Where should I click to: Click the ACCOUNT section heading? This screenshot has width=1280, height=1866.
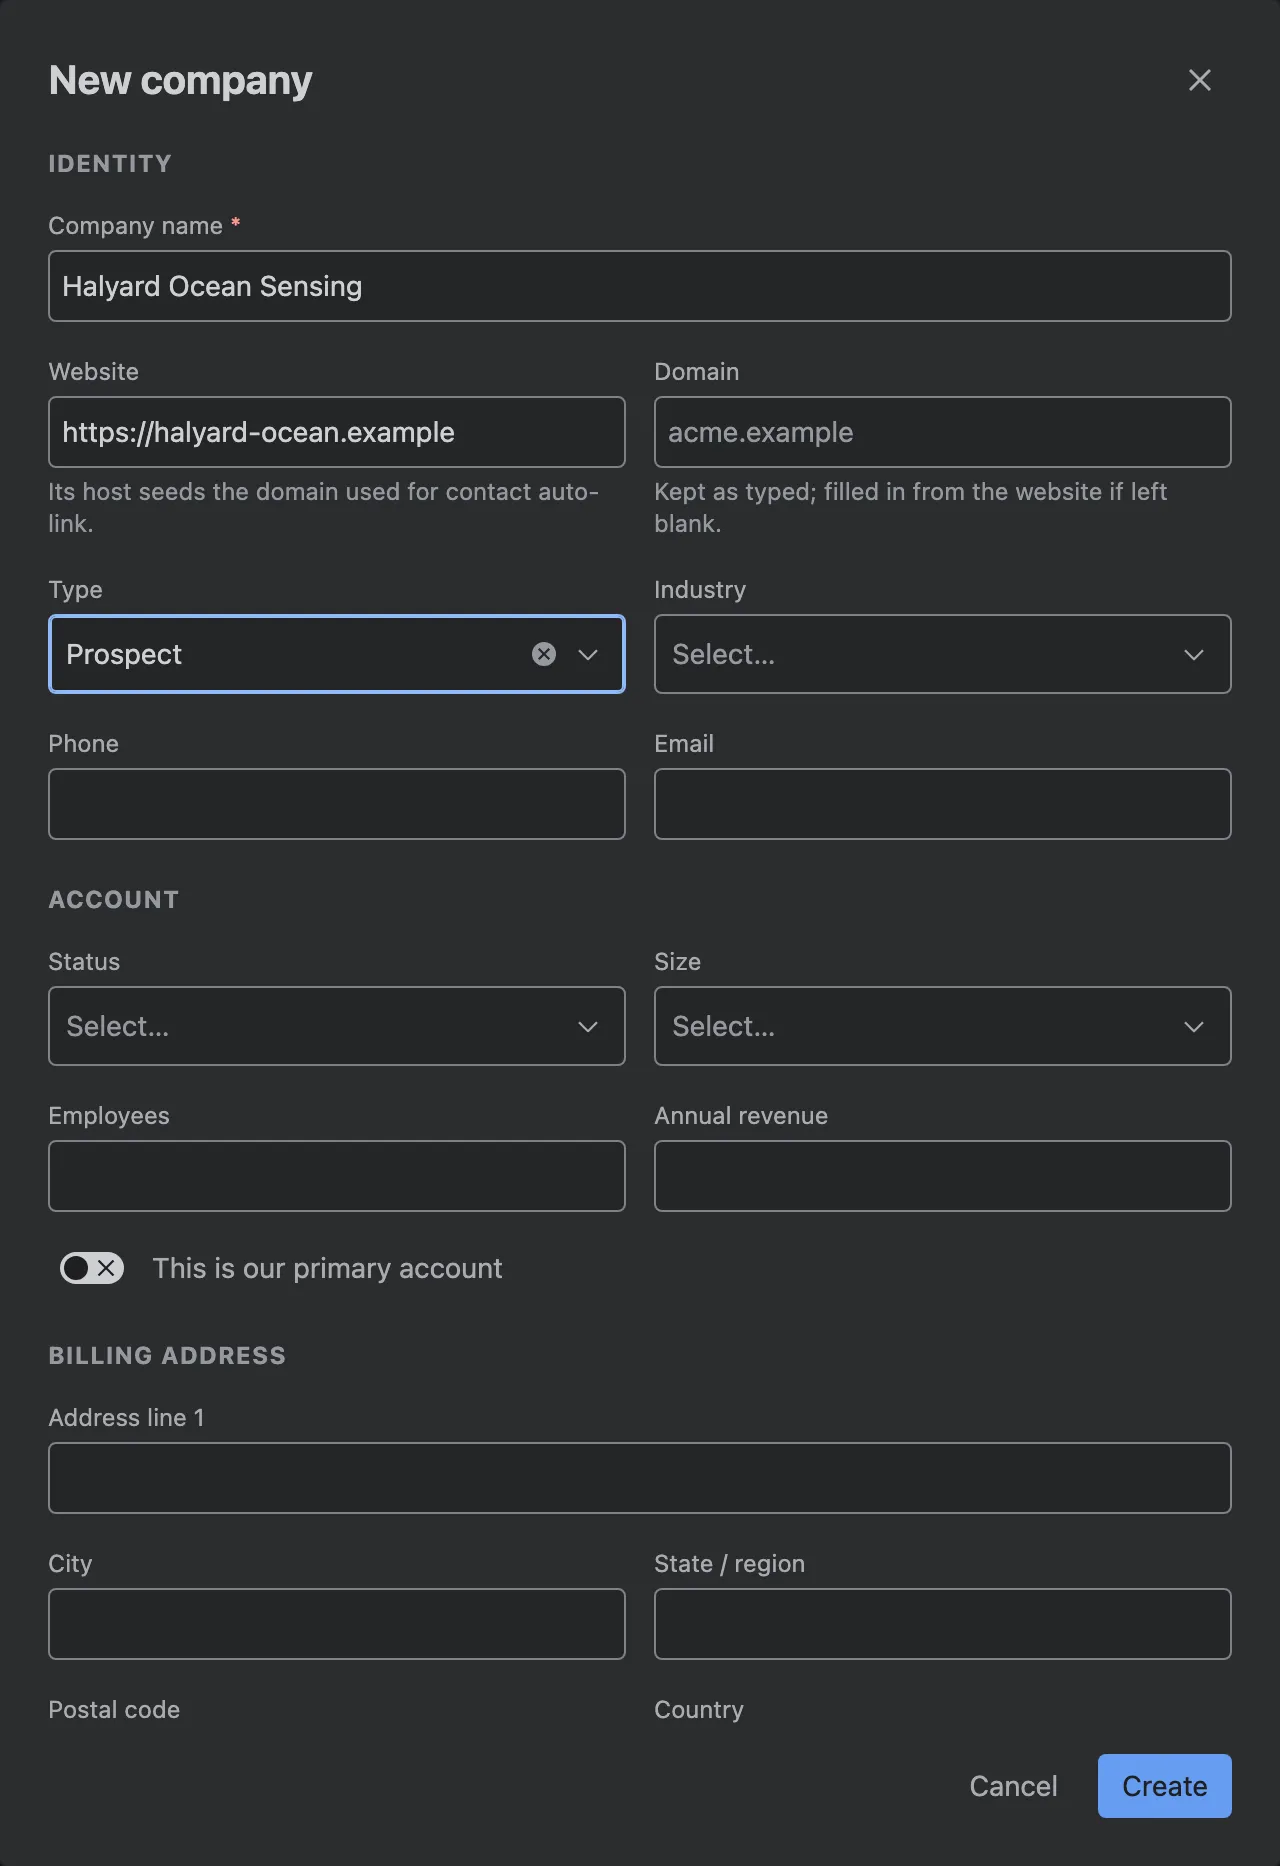click(114, 899)
